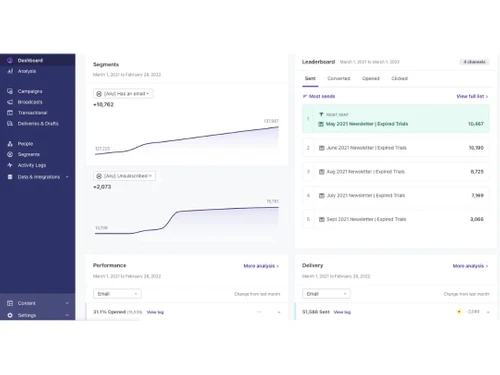Open the Has an email segment dropdown
The image size is (500, 375).
(x=123, y=94)
